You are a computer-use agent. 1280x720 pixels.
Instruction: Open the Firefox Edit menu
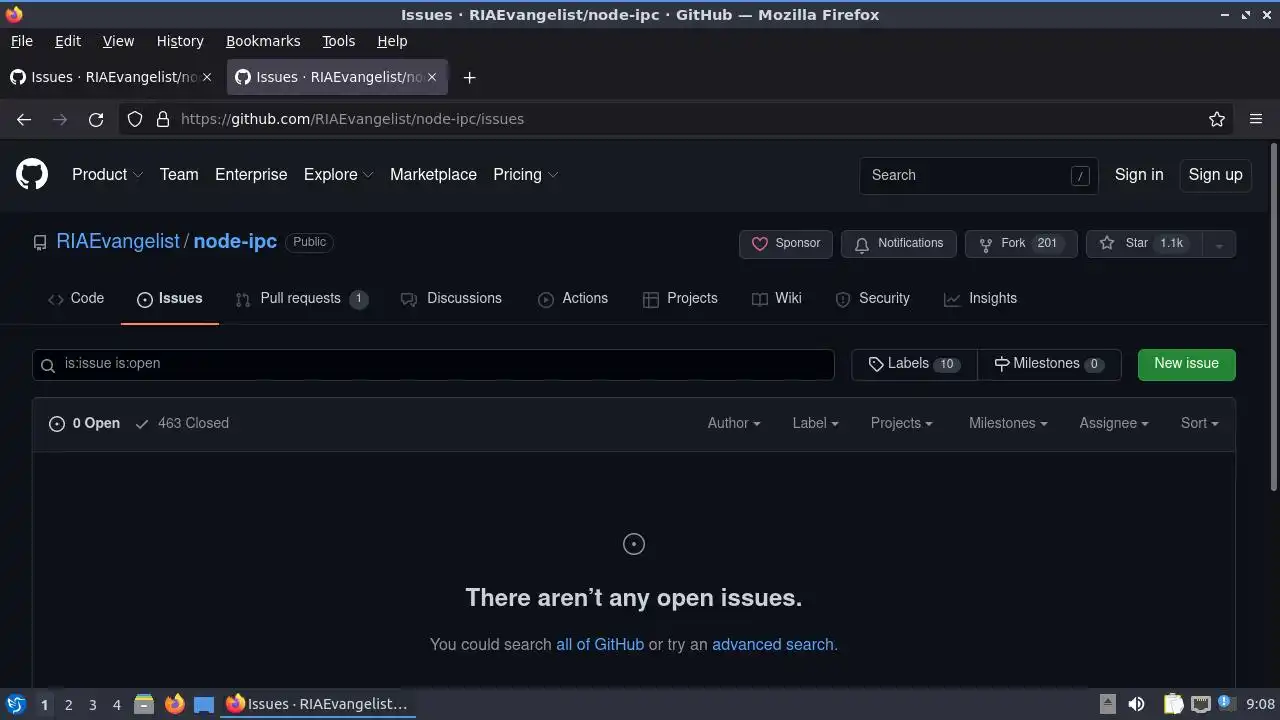coord(68,41)
